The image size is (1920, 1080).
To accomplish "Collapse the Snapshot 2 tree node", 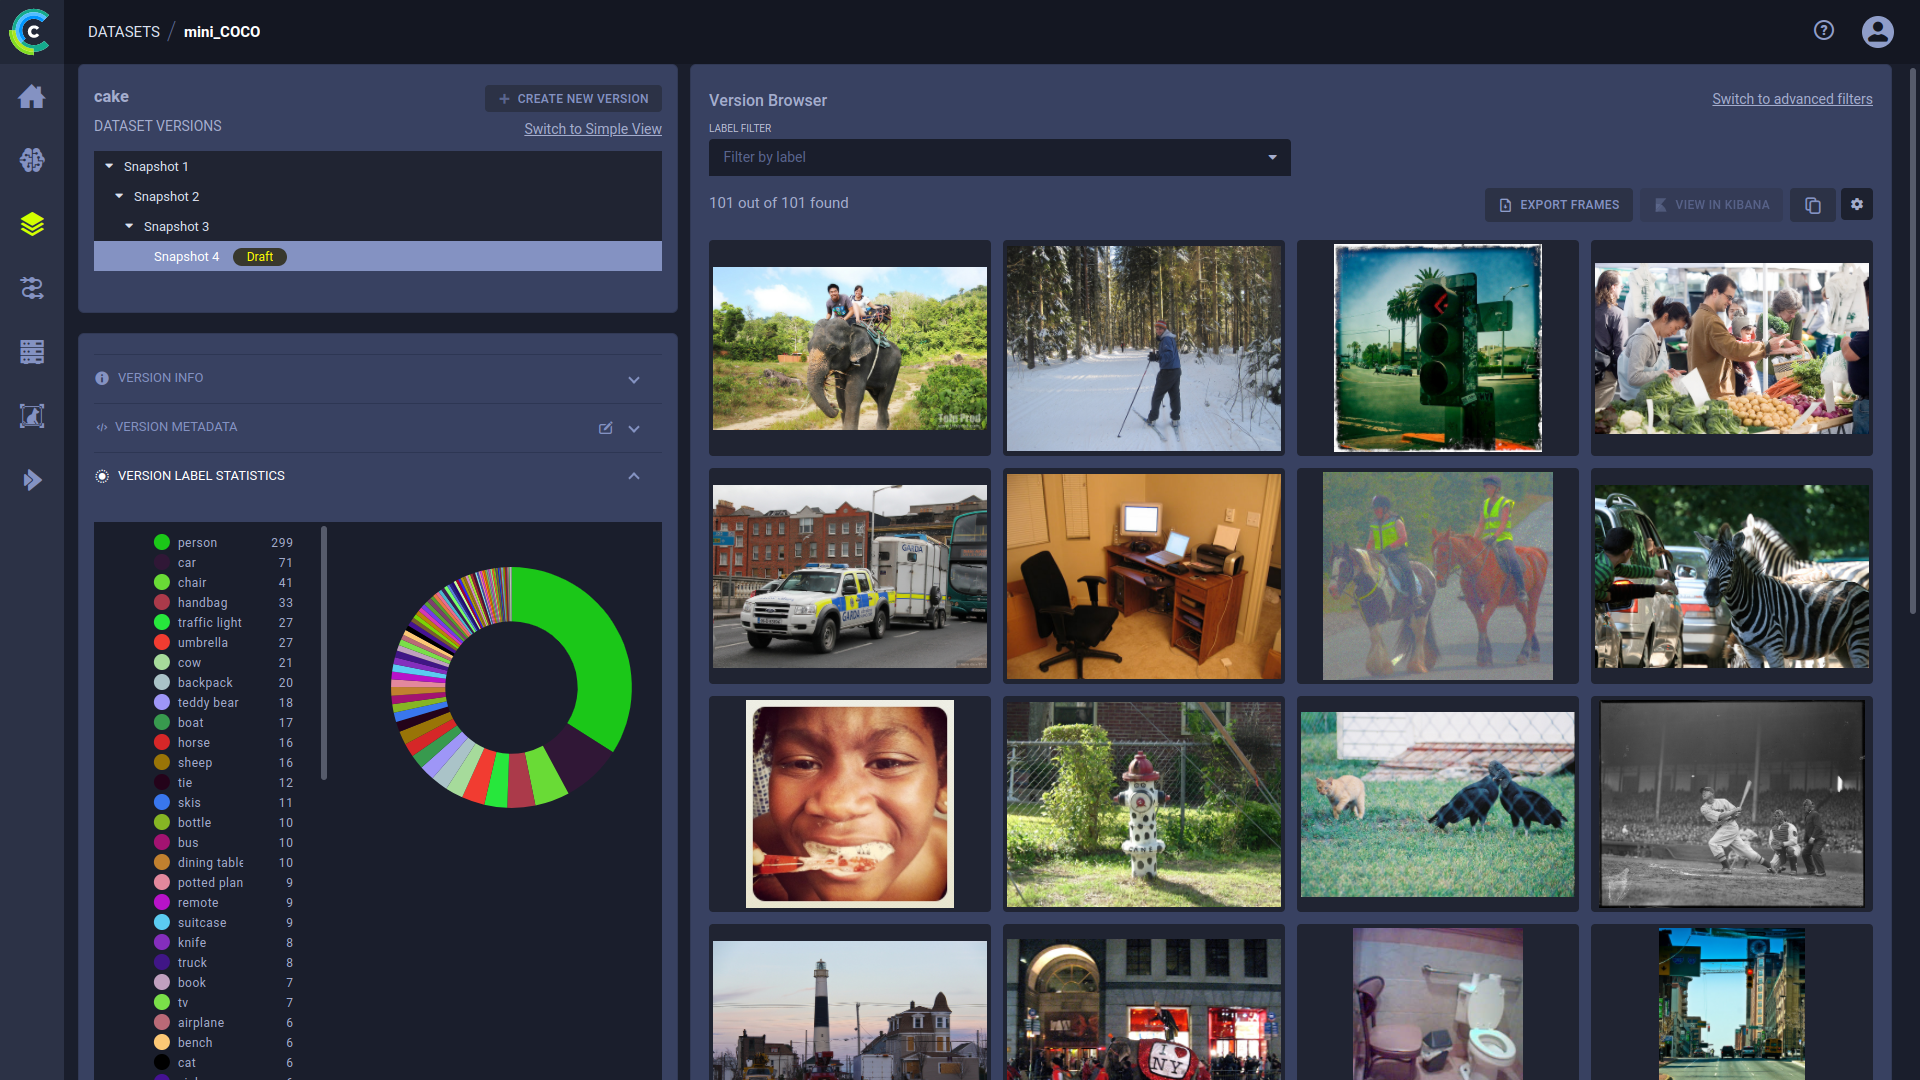I will click(x=119, y=197).
